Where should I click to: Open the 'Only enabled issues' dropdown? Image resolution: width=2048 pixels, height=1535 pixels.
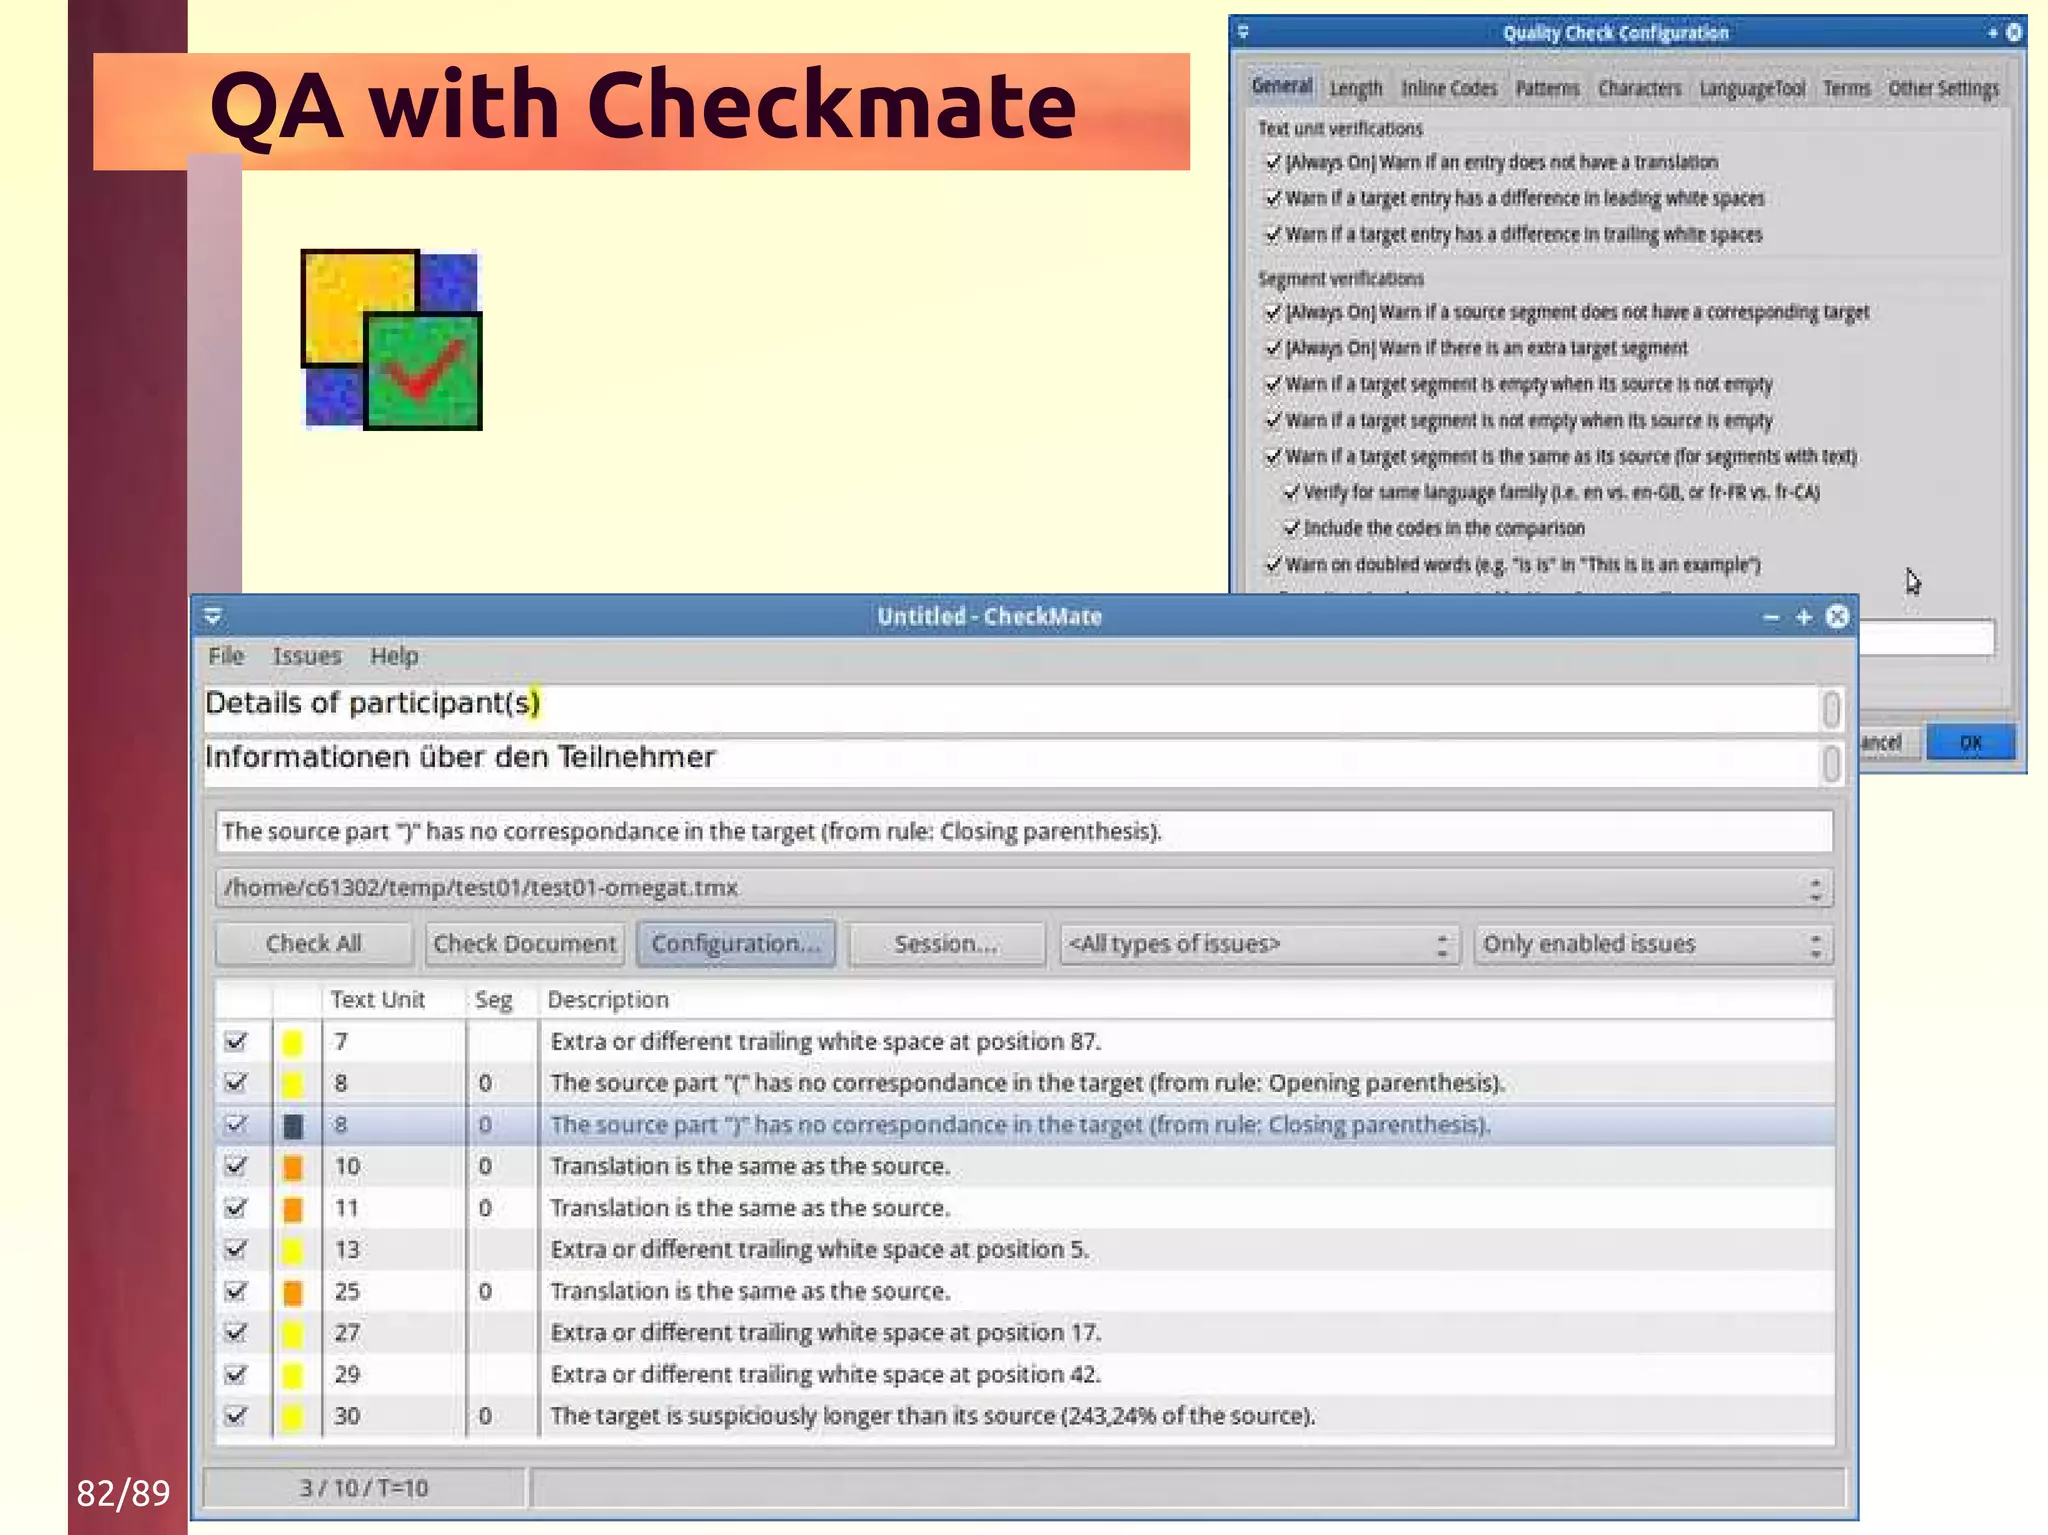(1654, 944)
